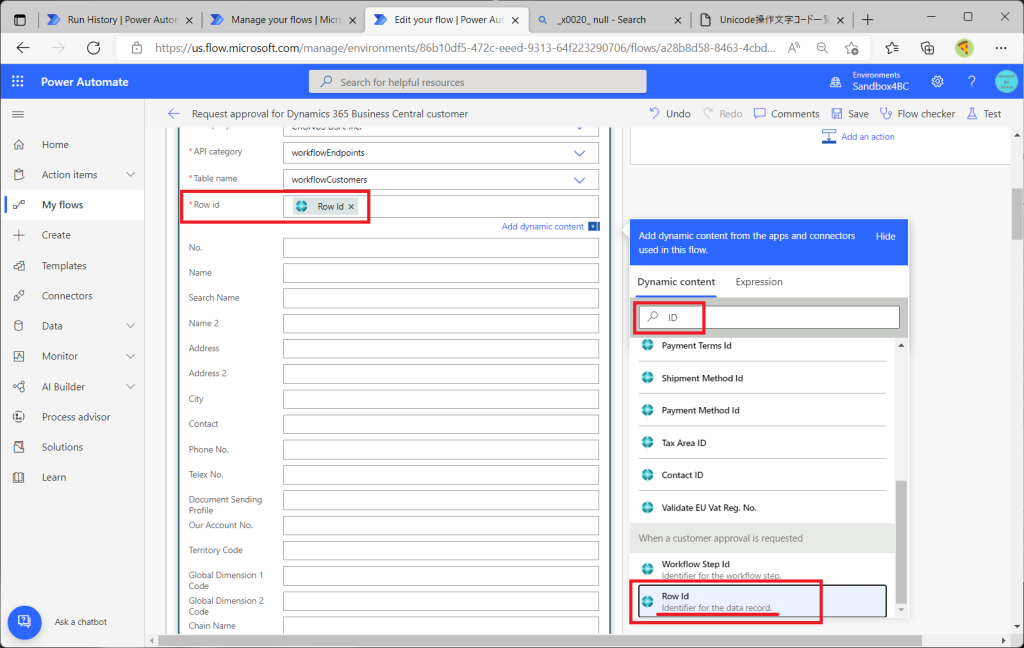The height and width of the screenshot is (648, 1024).
Task: Open Solutions icon in sidebar
Action: point(19,447)
